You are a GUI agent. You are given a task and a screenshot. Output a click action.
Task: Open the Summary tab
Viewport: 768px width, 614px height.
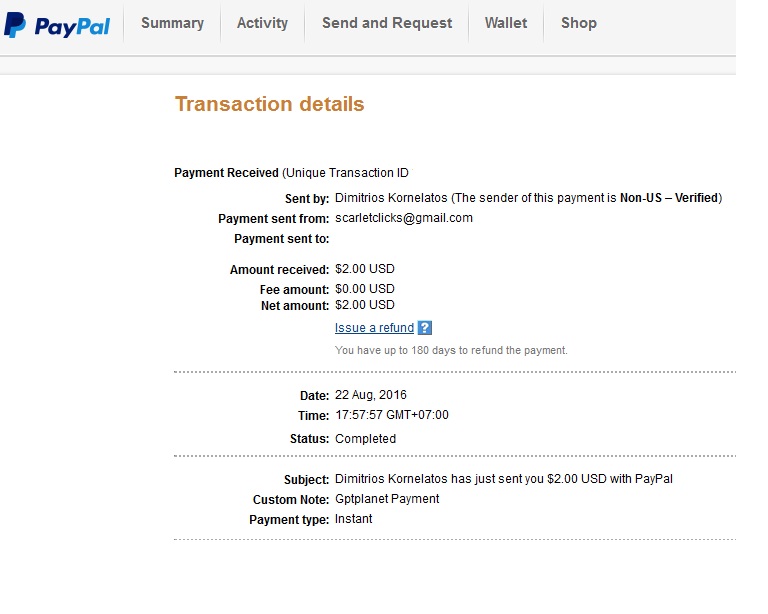coord(172,23)
